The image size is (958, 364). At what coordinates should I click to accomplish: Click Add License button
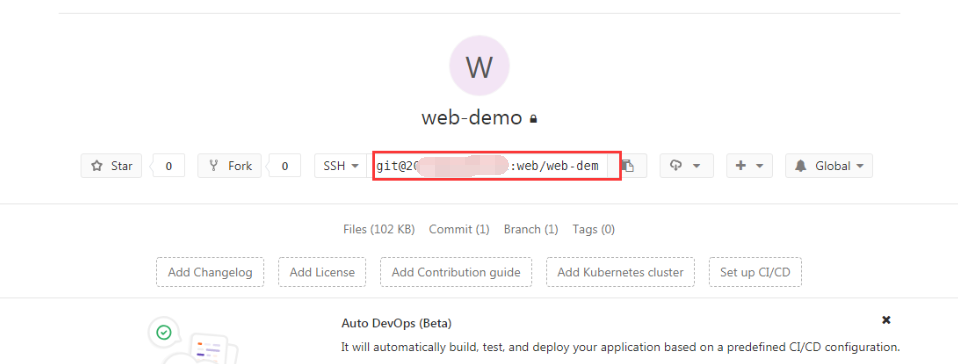click(x=322, y=272)
